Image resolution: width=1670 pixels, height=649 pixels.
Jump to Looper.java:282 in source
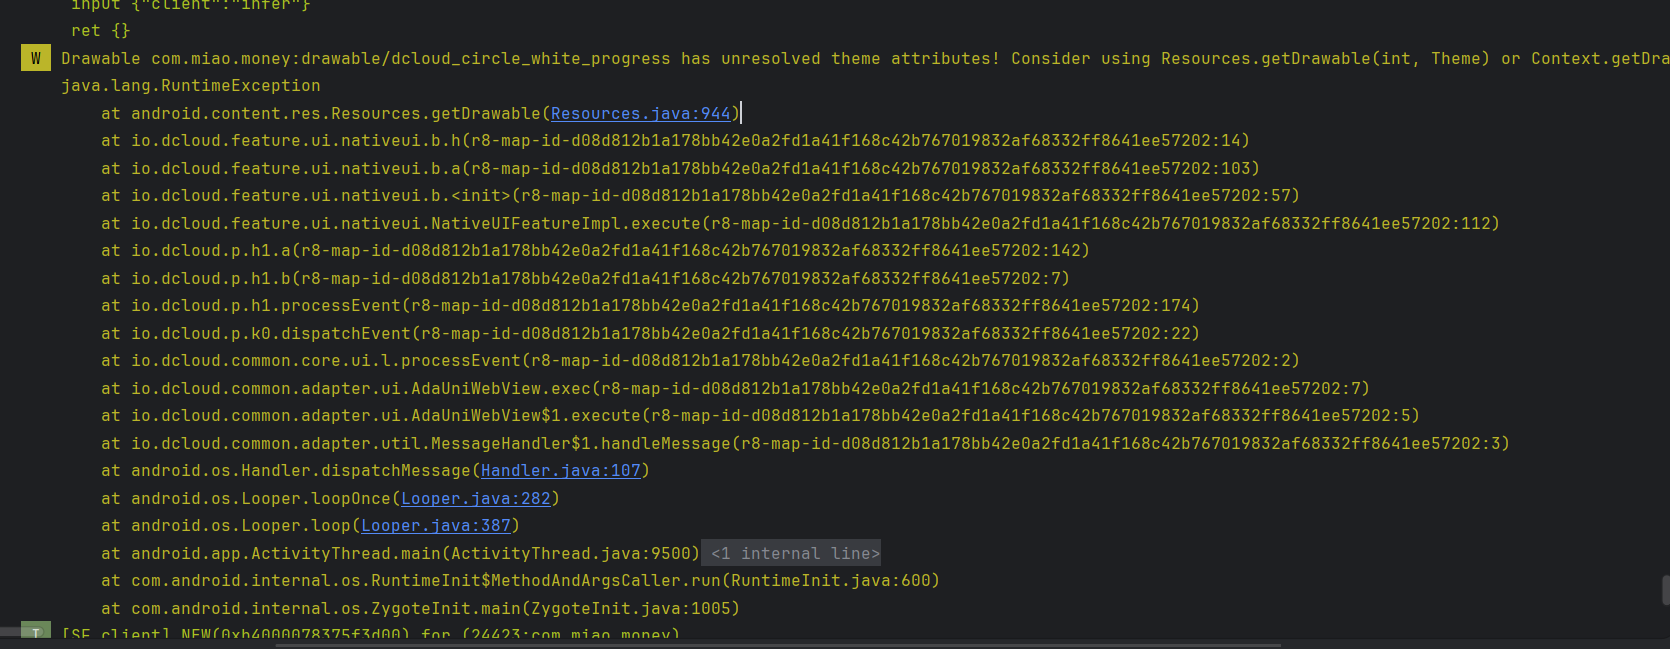click(475, 498)
